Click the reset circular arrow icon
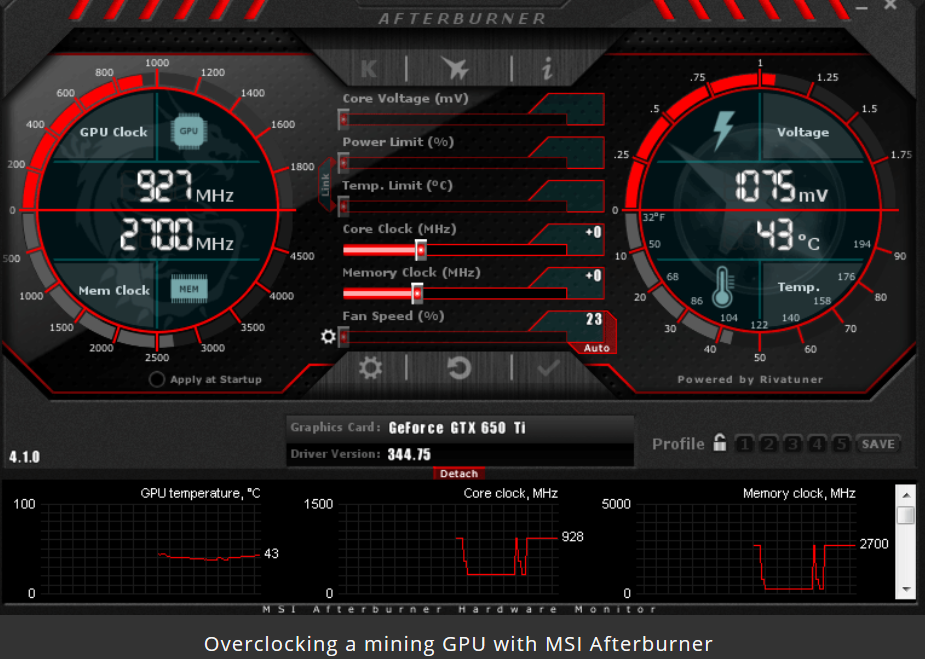The height and width of the screenshot is (659, 925). tap(459, 368)
